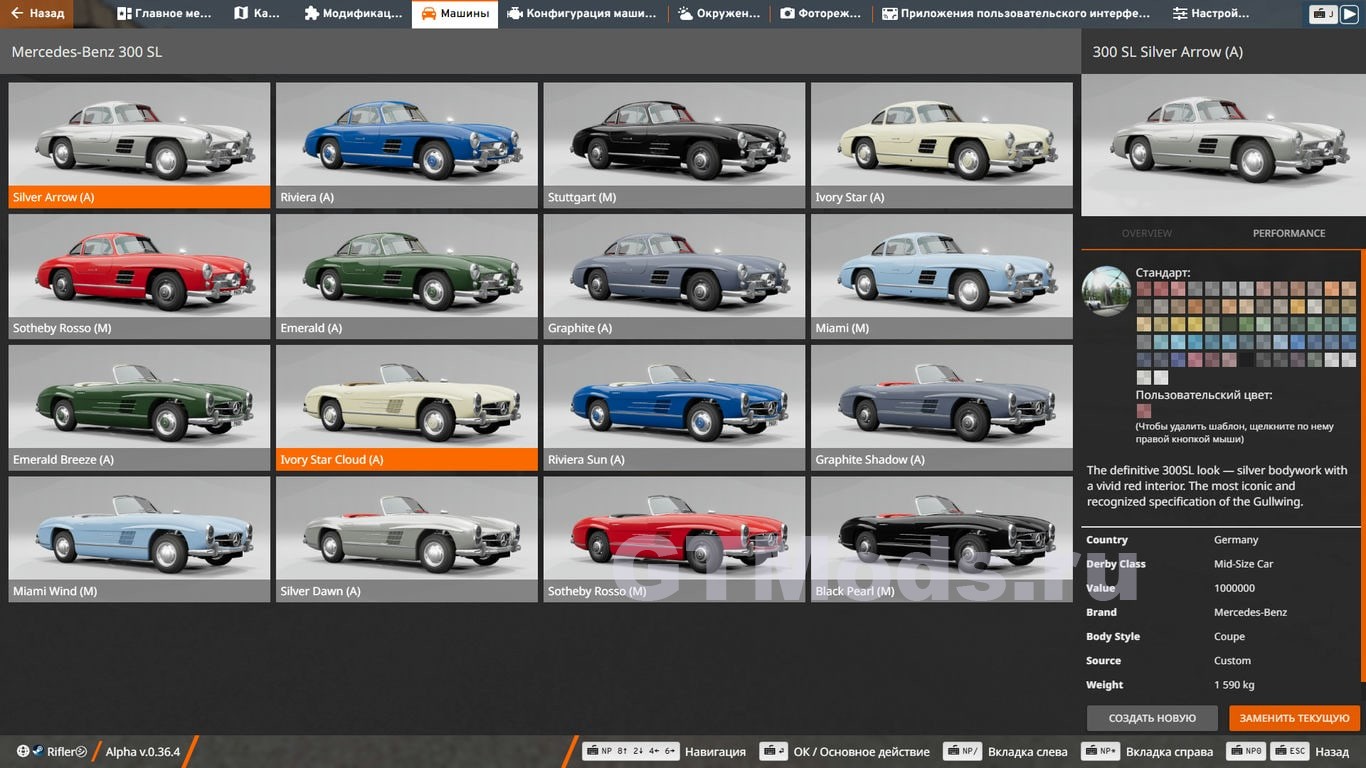Open the Окружение weather tab
The width and height of the screenshot is (1366, 768).
(x=719, y=14)
